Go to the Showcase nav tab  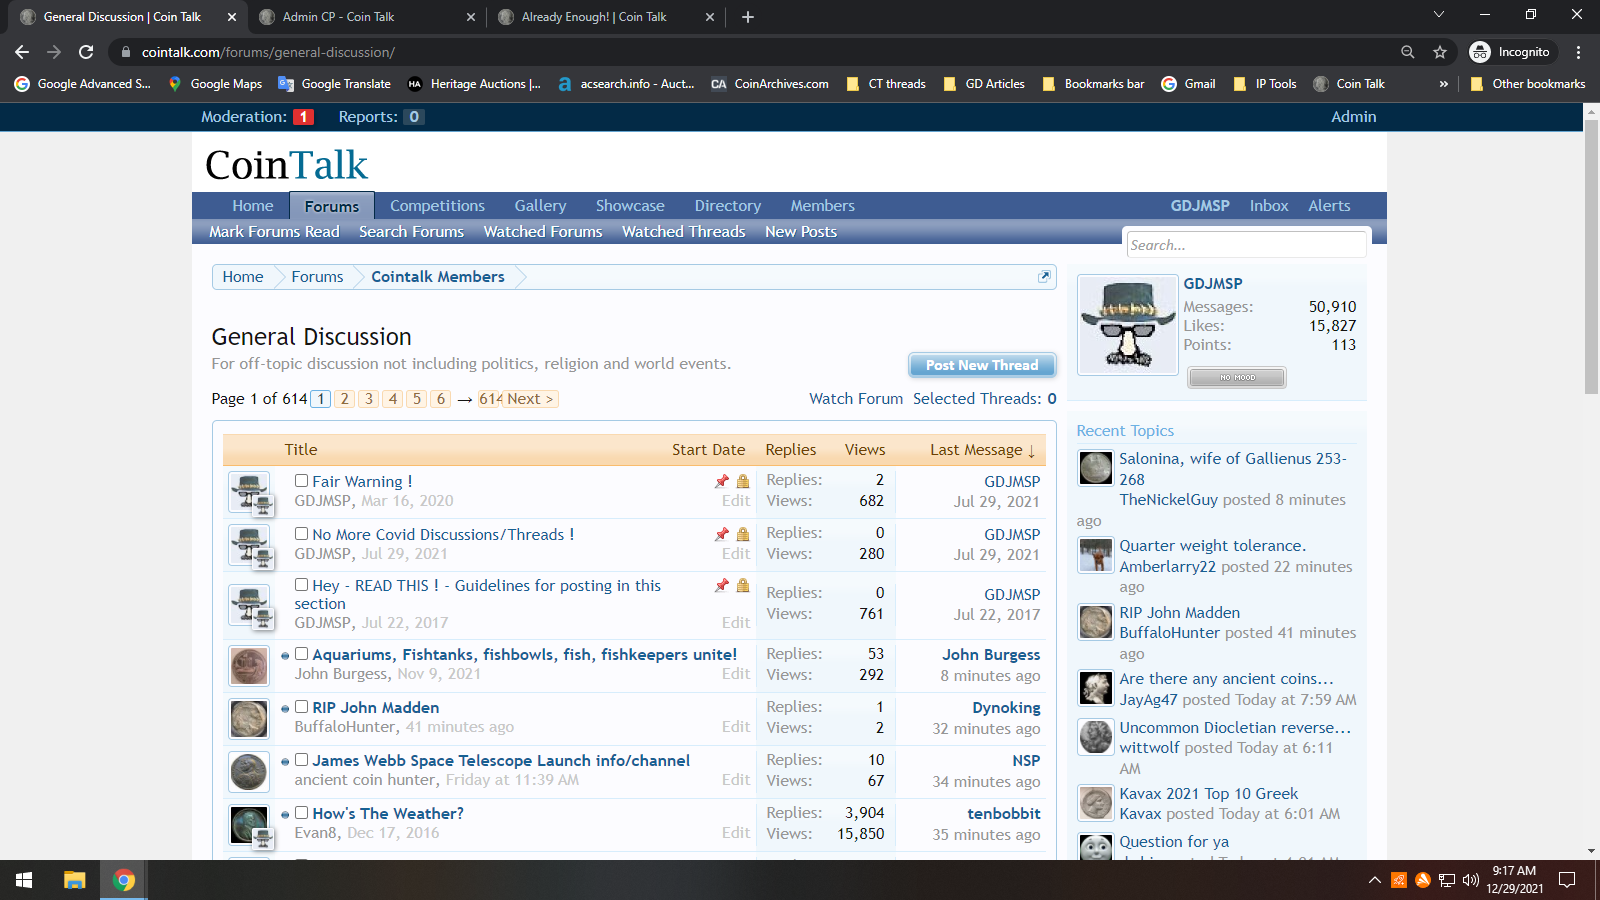tap(630, 206)
